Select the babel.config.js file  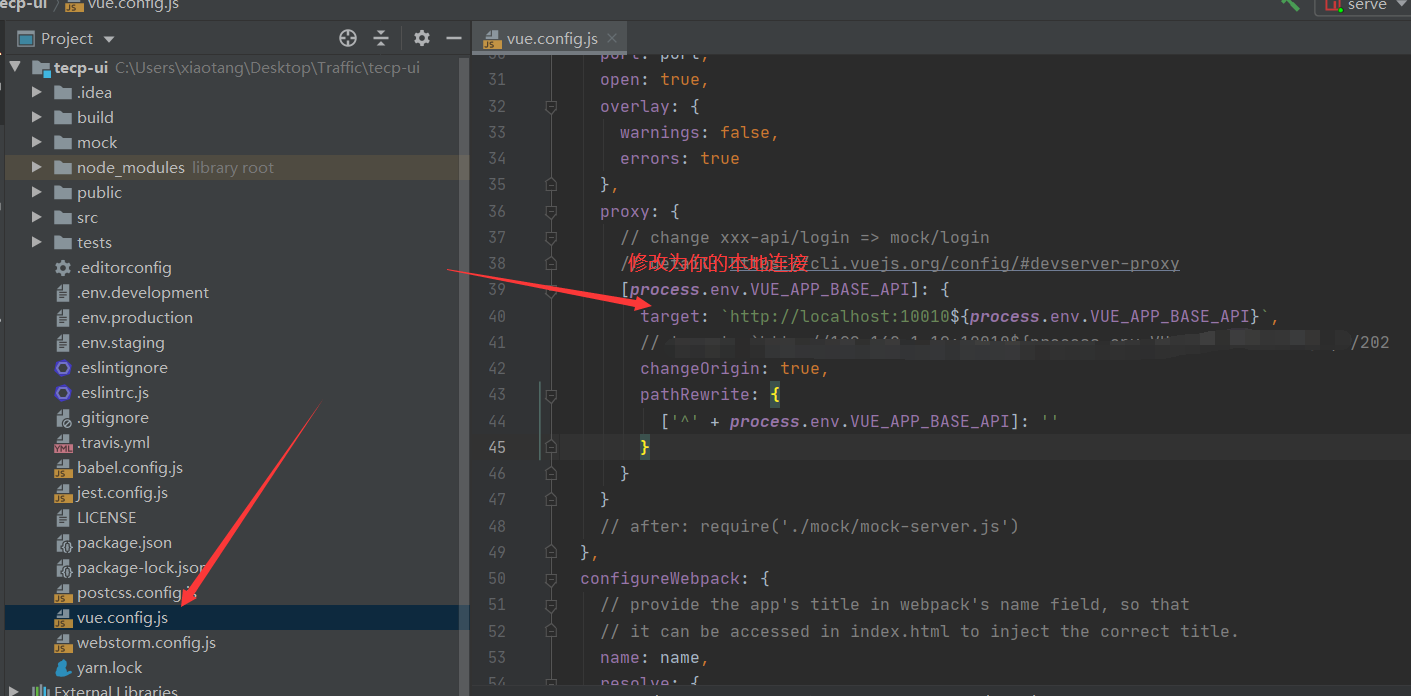pyautogui.click(x=130, y=467)
